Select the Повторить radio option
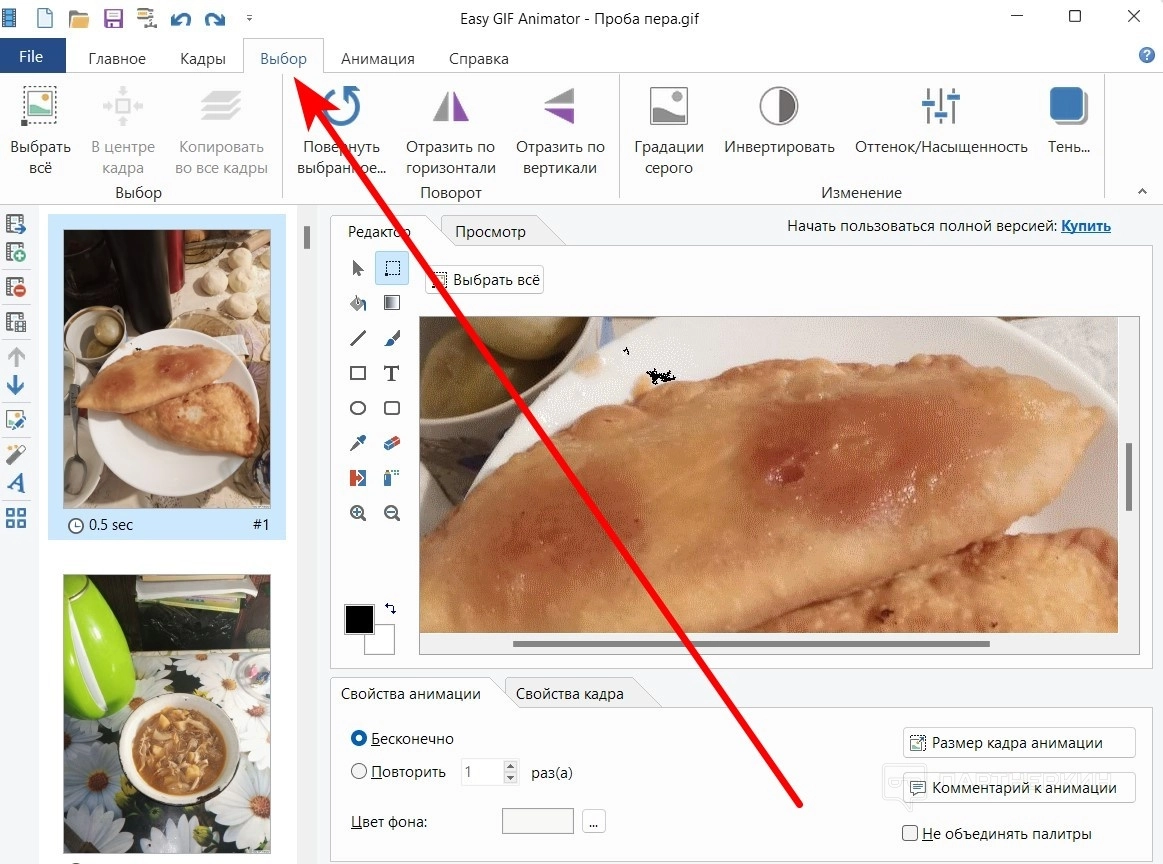Screen dimensions: 1163x864 click(358, 771)
